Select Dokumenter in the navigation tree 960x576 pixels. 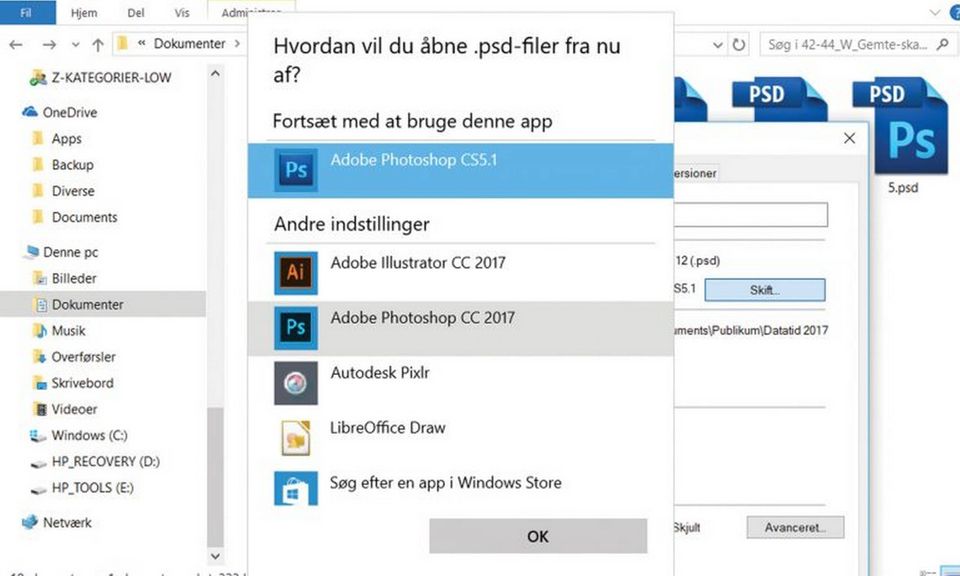(x=87, y=304)
